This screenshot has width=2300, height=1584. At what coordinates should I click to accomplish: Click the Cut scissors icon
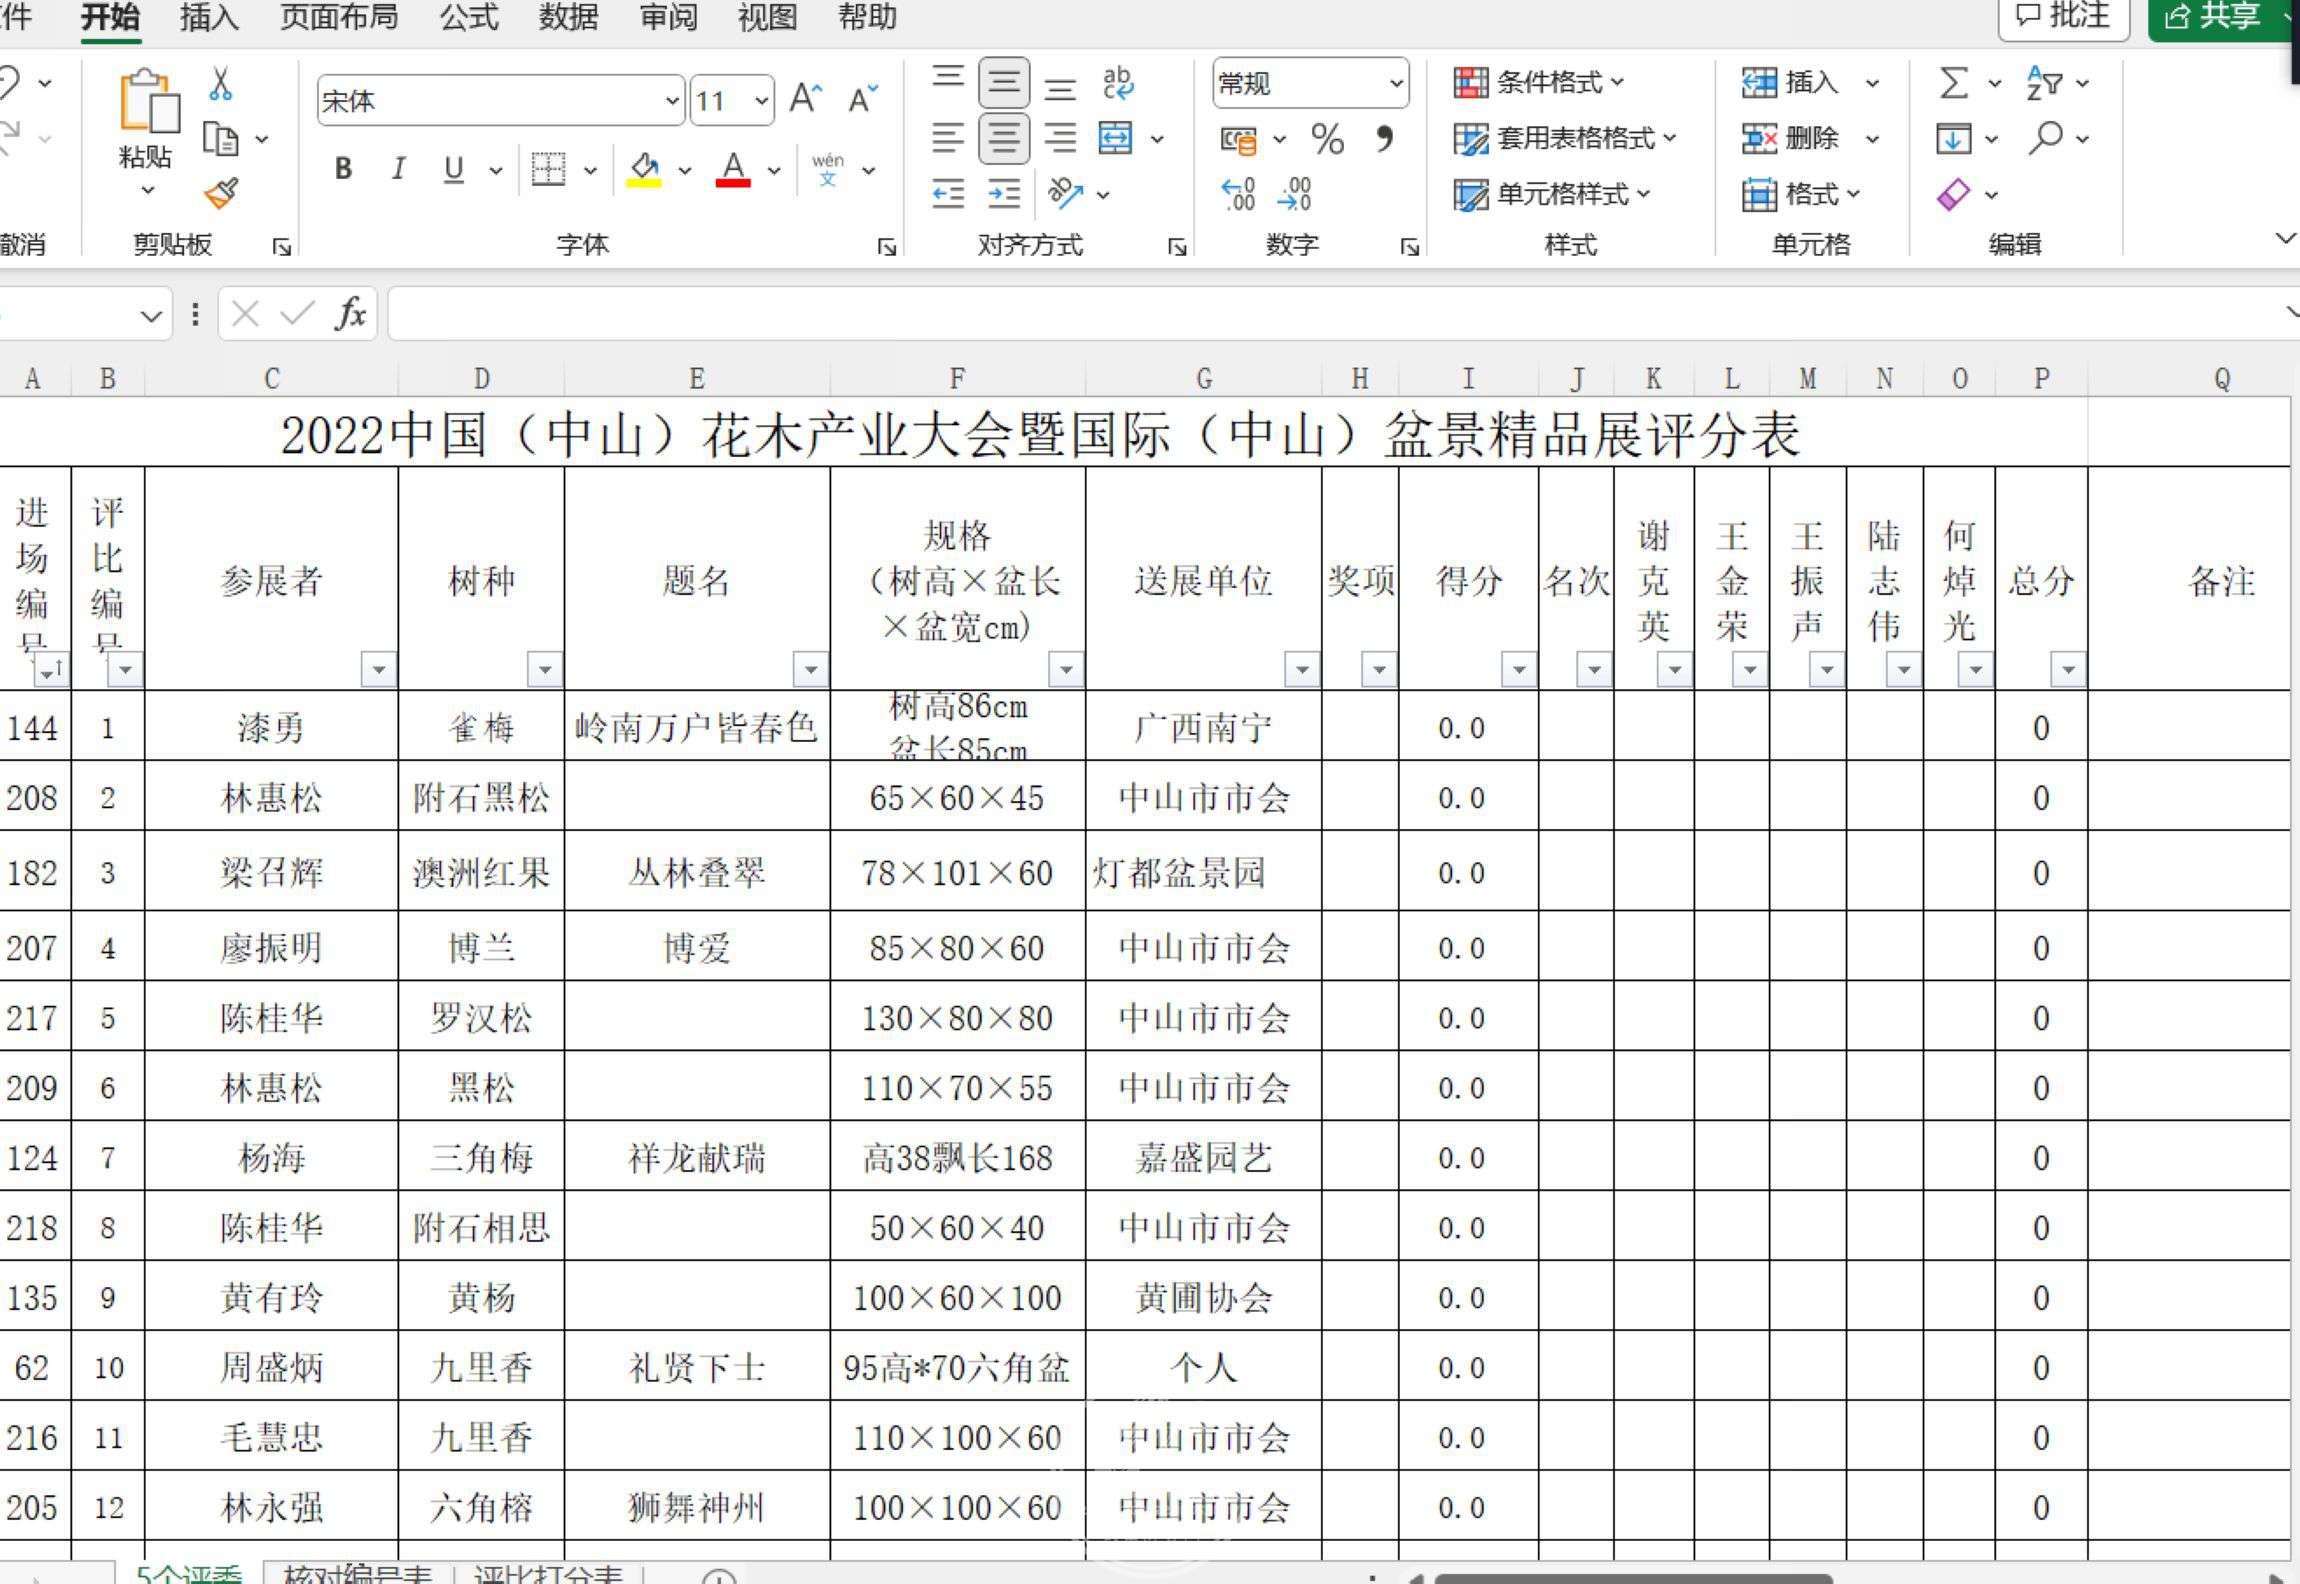(x=221, y=84)
